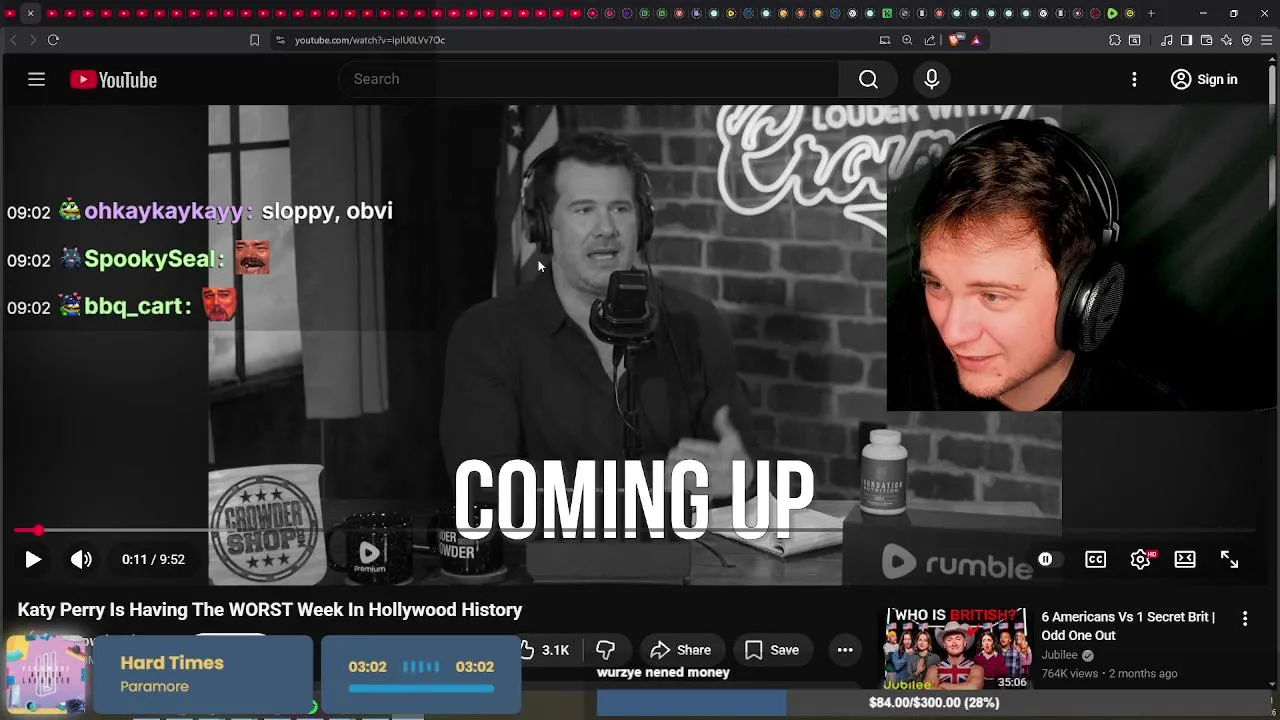This screenshot has height=720, width=1280.
Task: Click the YouTube search magnifier button
Action: click(868, 79)
